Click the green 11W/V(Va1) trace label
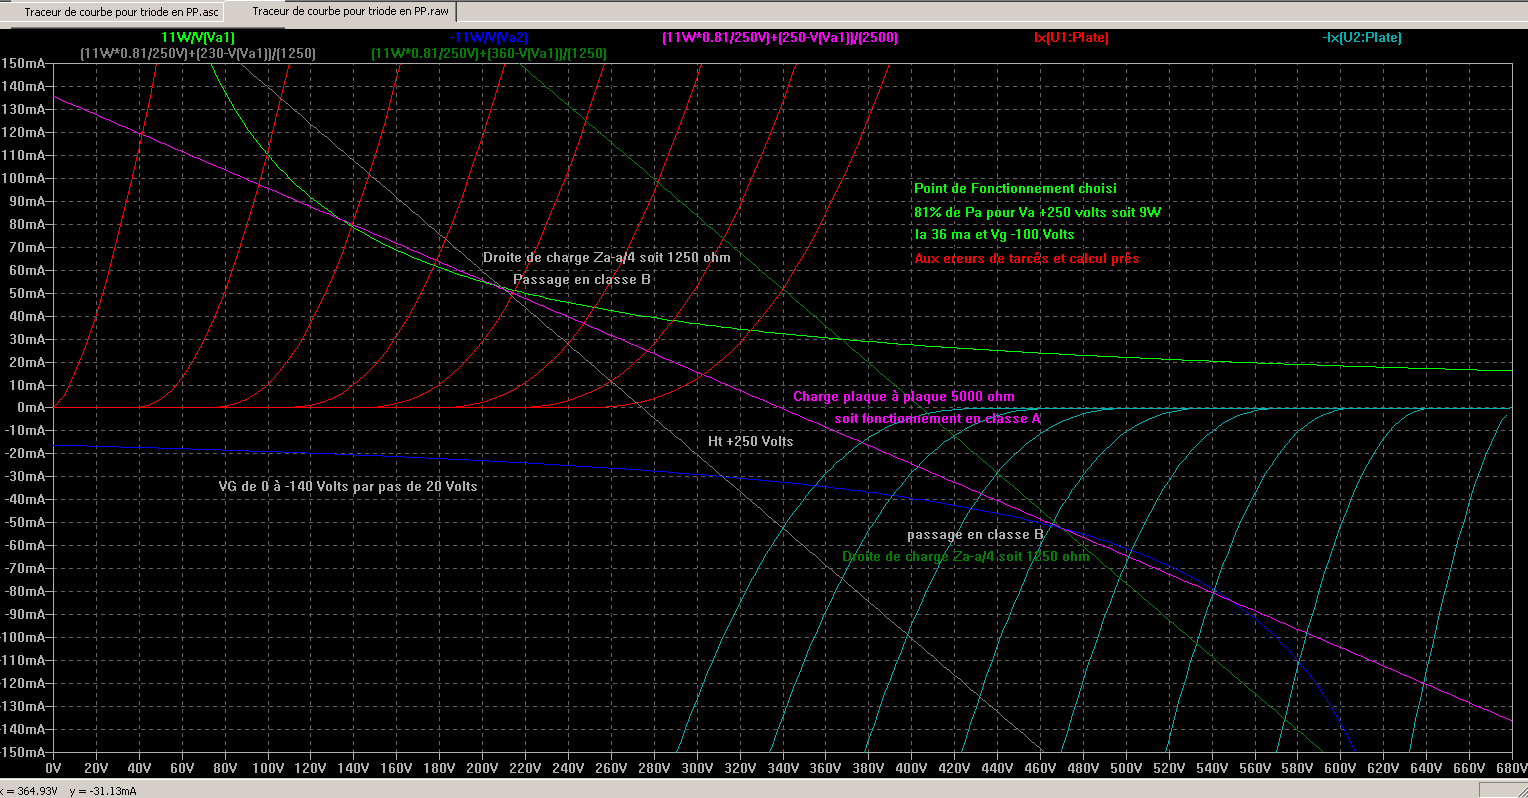Image resolution: width=1528 pixels, height=798 pixels. click(x=198, y=37)
